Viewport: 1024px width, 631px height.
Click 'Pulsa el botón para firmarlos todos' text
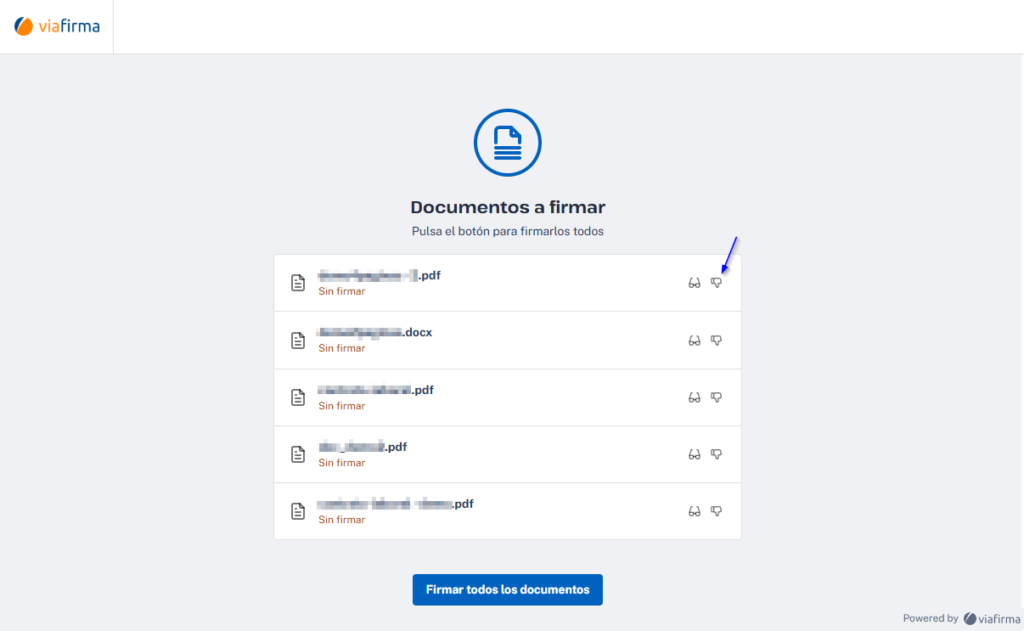[507, 231]
